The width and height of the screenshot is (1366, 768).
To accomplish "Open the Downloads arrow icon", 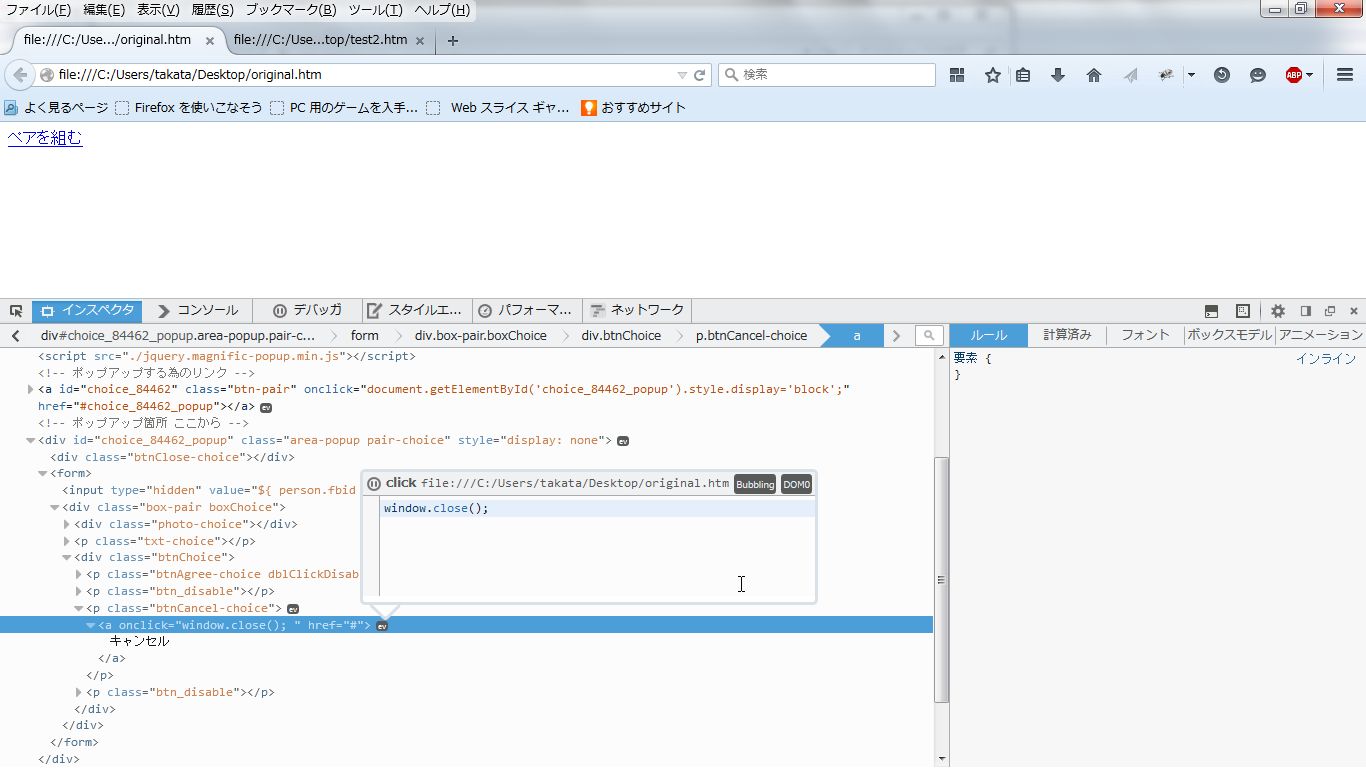I will coord(1058,75).
